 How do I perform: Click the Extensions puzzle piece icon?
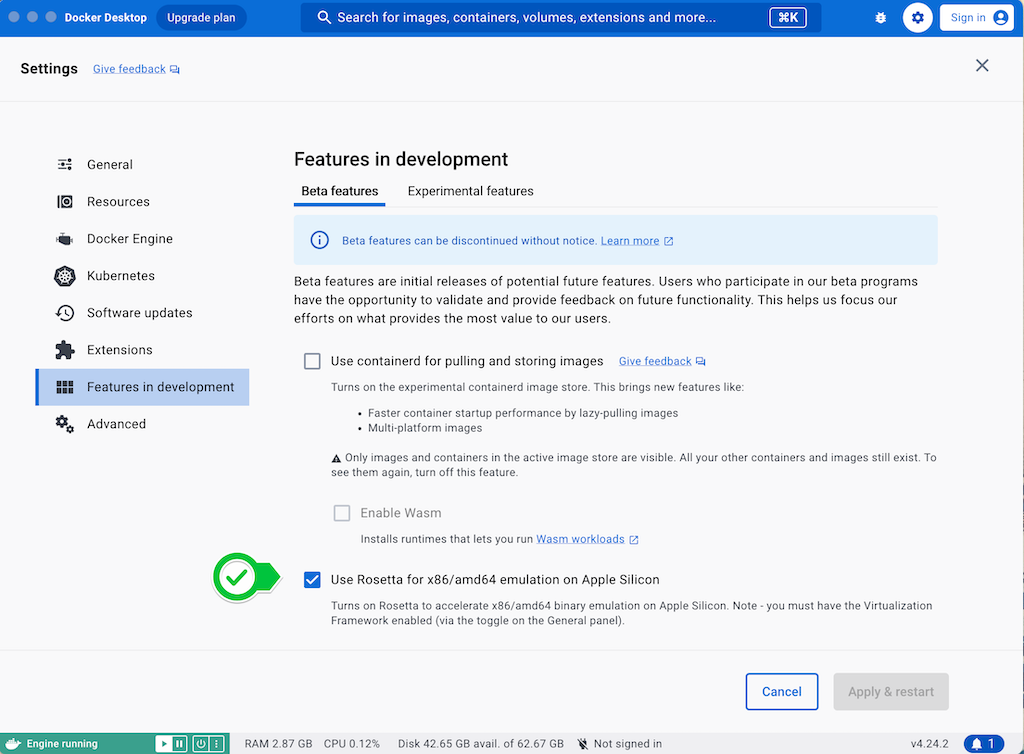65,350
